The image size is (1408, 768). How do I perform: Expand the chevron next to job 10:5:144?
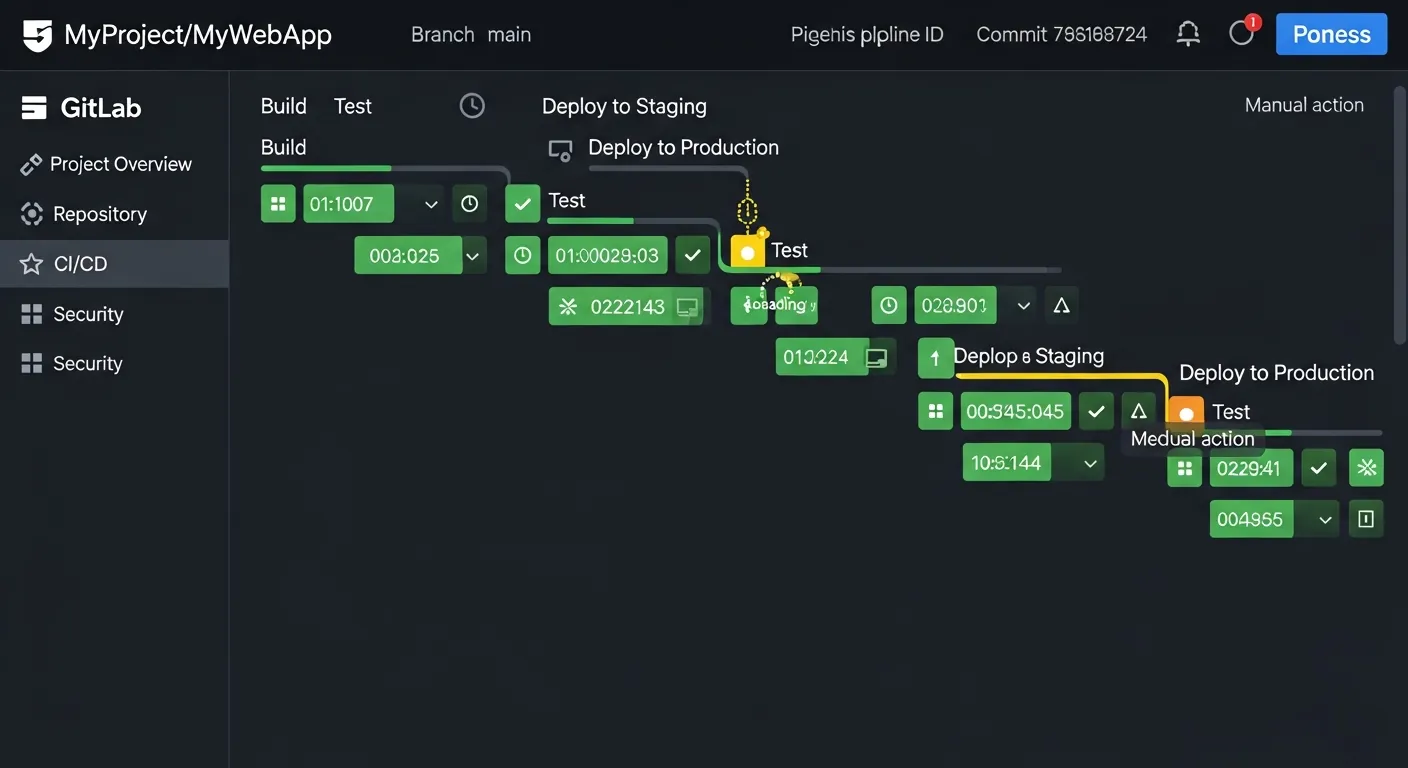(x=1089, y=462)
